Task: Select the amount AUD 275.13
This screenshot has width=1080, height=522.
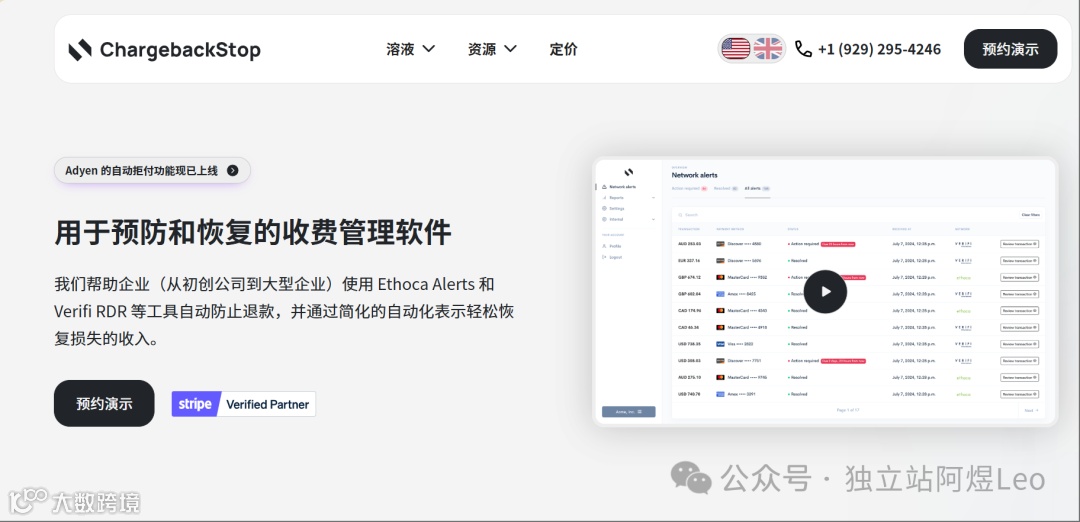Action: point(689,377)
